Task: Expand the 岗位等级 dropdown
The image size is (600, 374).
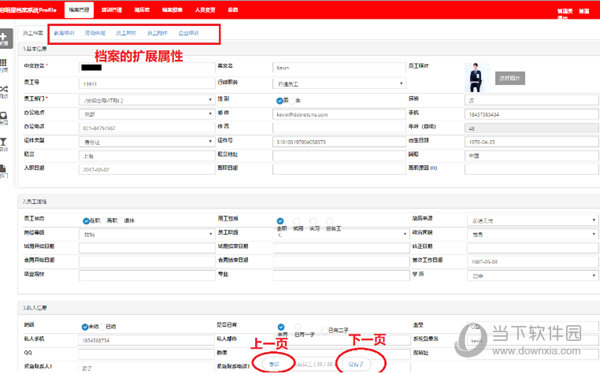Action: [x=147, y=234]
